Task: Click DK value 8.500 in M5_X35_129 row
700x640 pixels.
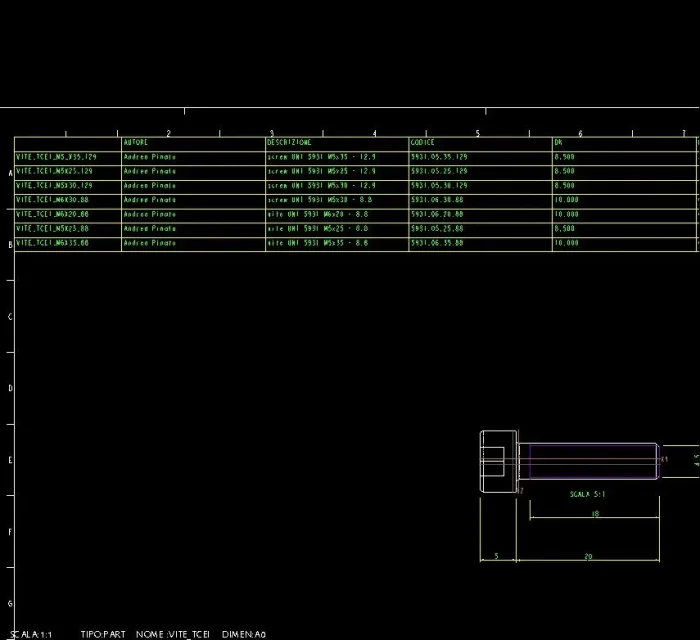Action: 564,157
